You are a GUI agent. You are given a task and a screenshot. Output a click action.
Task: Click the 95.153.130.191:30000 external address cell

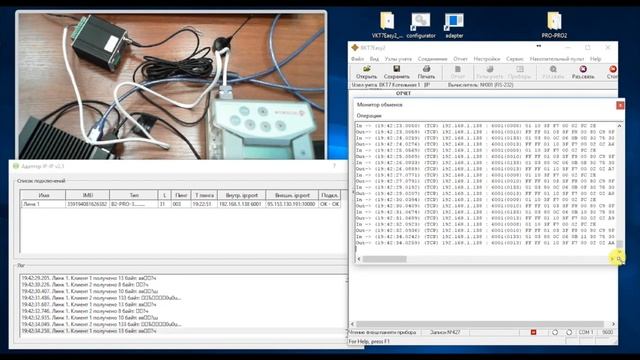292,204
